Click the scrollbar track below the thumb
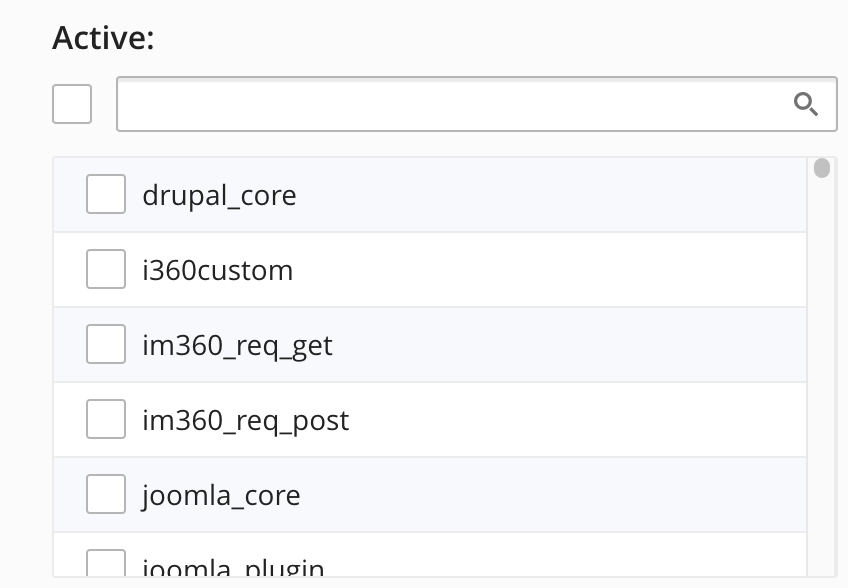Screen dimensions: 848x588 tap(822, 379)
